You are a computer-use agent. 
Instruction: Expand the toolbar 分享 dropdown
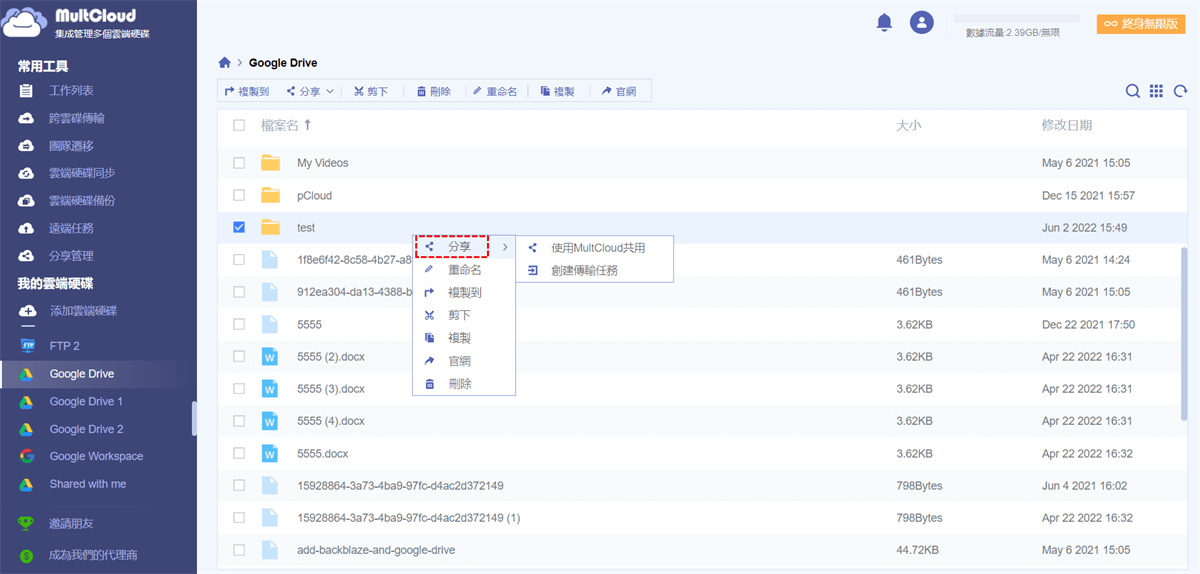click(x=310, y=91)
